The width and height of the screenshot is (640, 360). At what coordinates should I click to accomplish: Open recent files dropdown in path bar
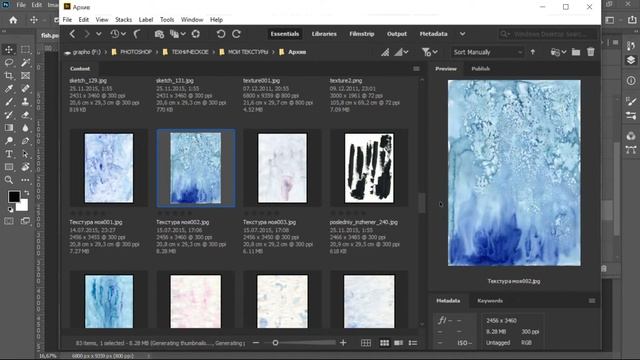tap(558, 52)
